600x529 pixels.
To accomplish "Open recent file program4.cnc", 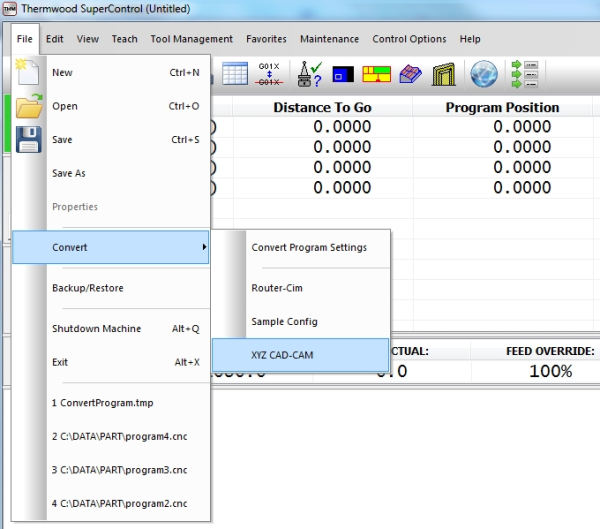I will (111, 436).
